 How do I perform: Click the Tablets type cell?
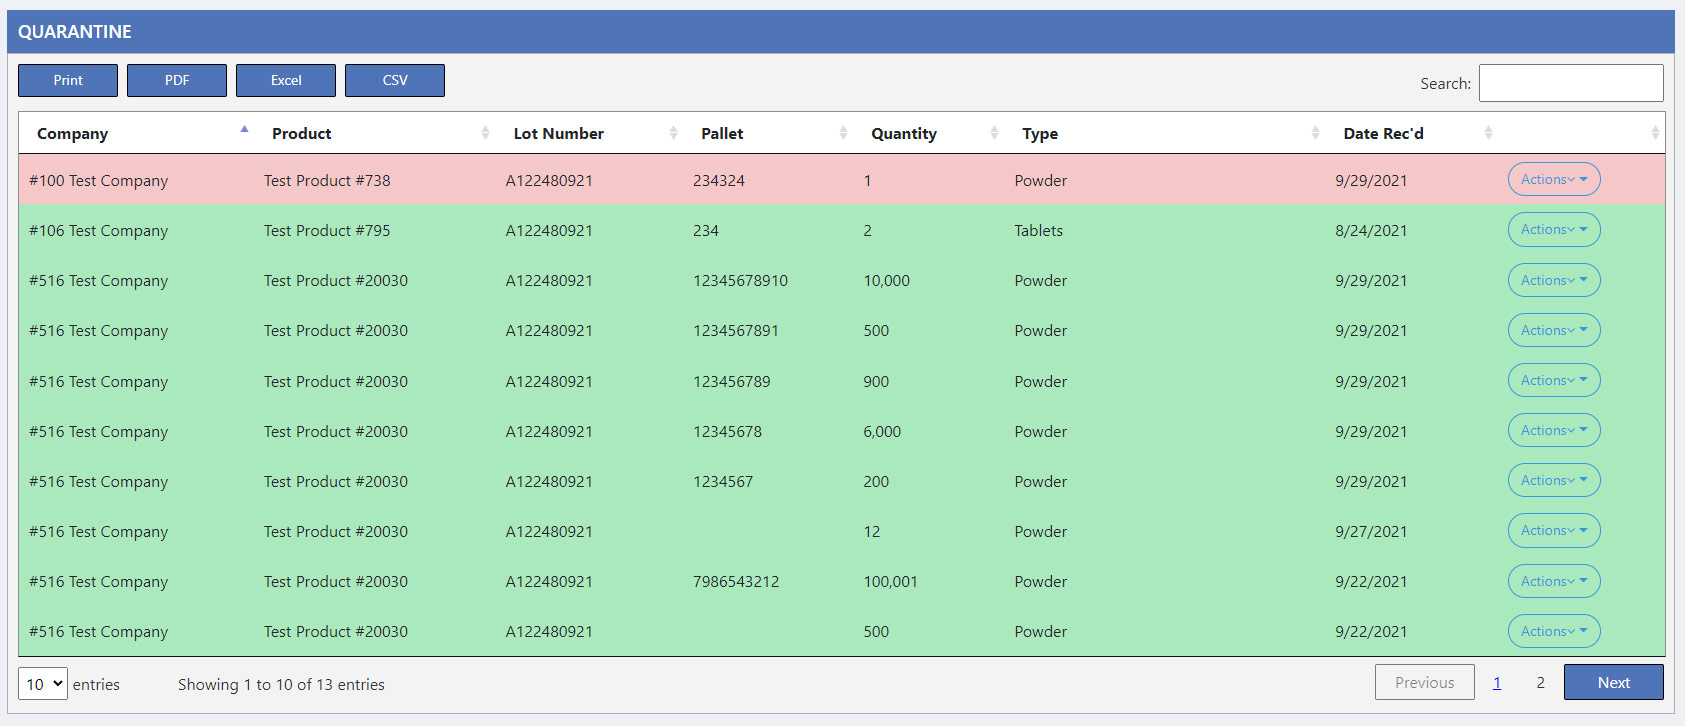pyautogui.click(x=1038, y=230)
